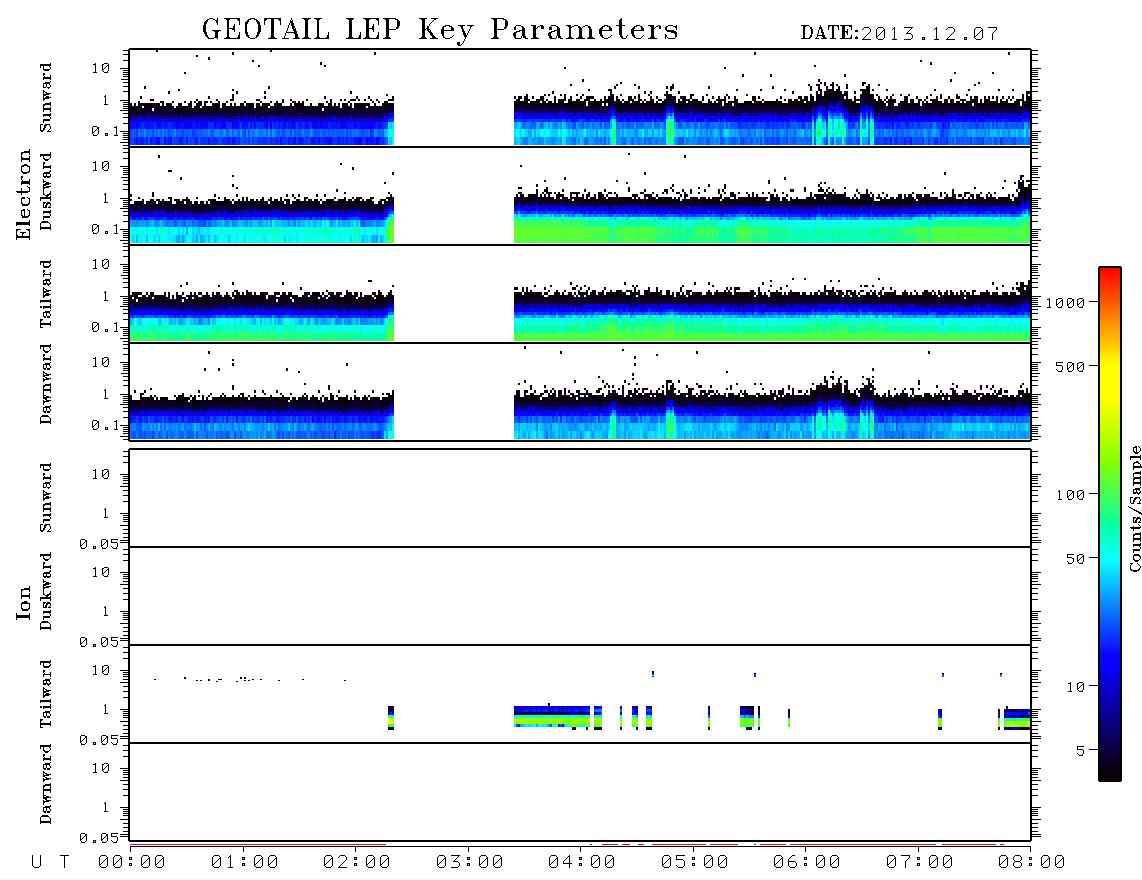Click the Electron 'Tailward' panel label
1142x880 pixels.
coord(46,294)
